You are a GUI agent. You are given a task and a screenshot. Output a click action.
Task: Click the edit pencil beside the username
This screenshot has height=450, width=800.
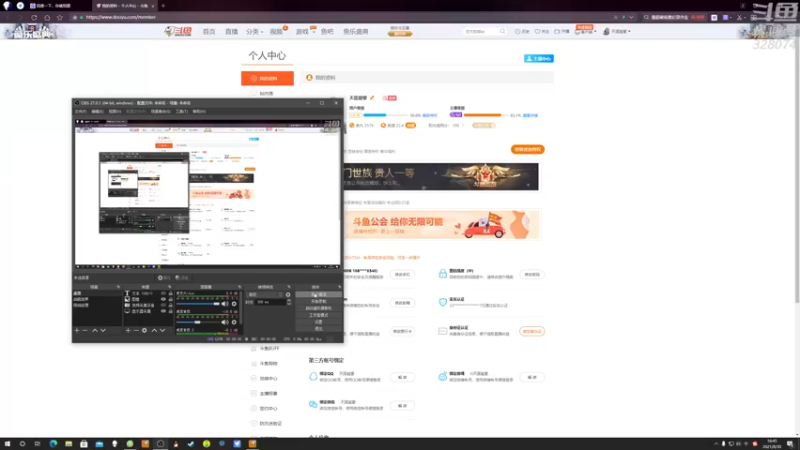click(372, 98)
